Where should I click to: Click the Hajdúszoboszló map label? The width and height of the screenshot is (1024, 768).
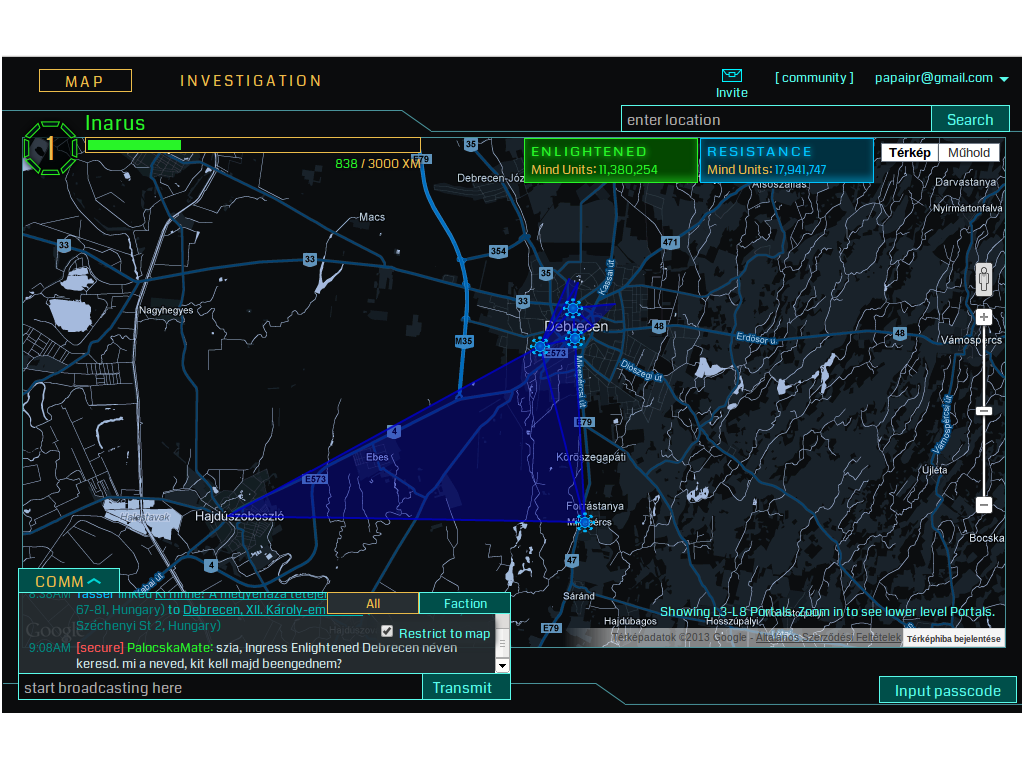pos(240,516)
